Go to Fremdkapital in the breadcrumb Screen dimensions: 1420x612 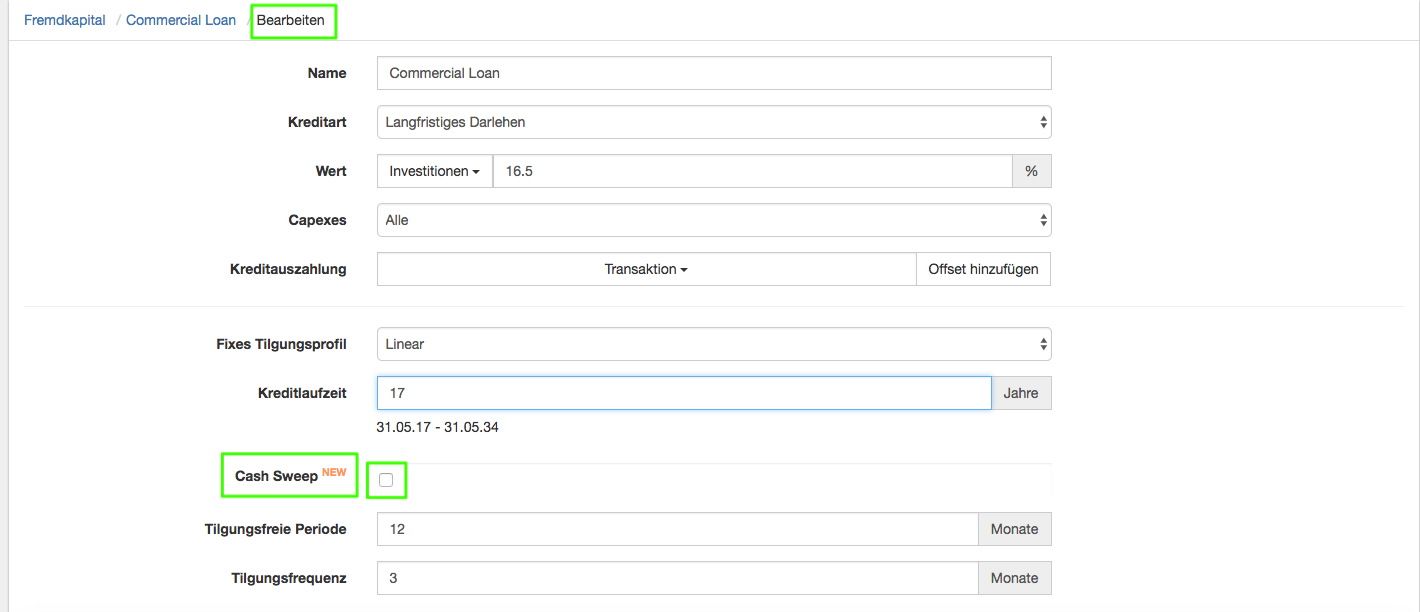pos(65,20)
